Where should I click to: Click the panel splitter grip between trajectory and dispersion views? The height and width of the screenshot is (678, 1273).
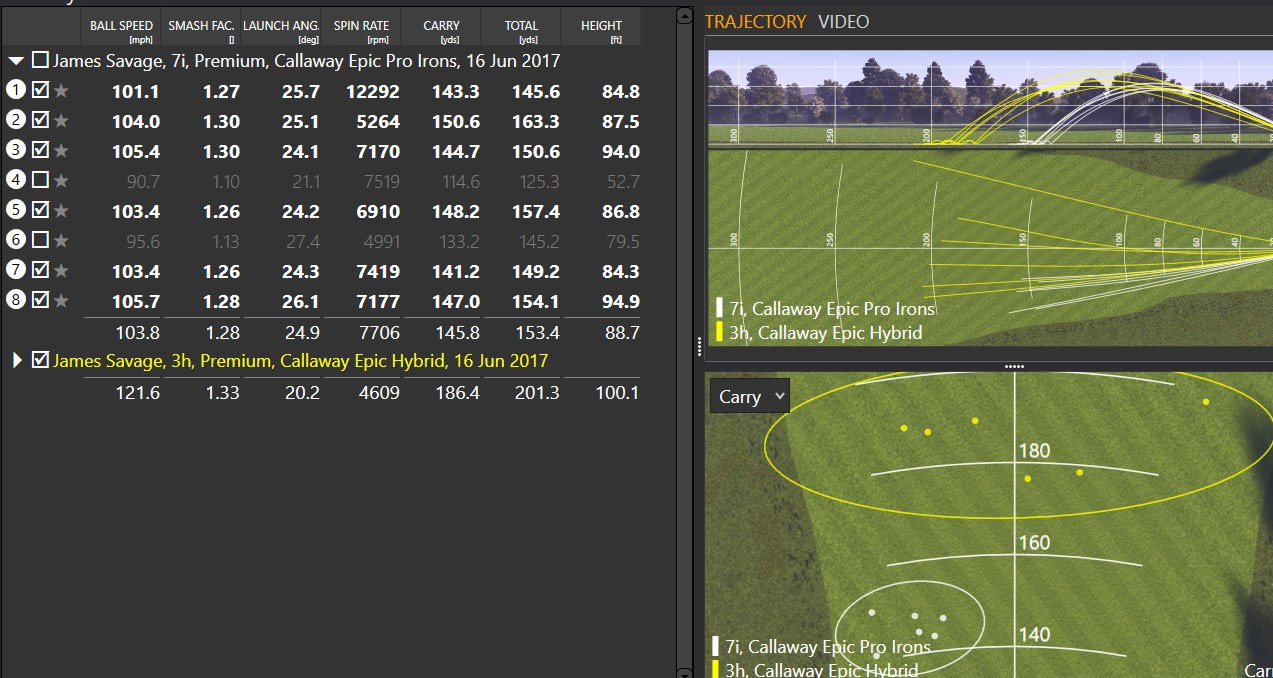1014,365
